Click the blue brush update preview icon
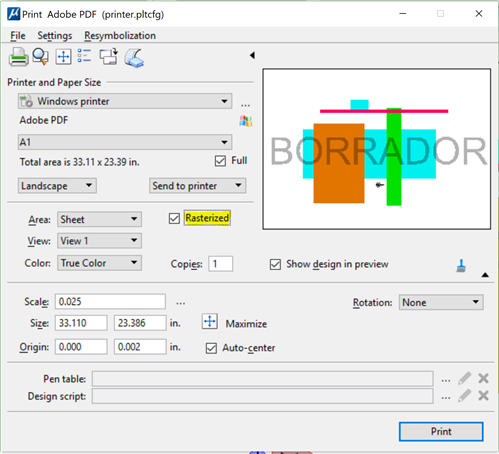The width and height of the screenshot is (499, 454). [461, 266]
